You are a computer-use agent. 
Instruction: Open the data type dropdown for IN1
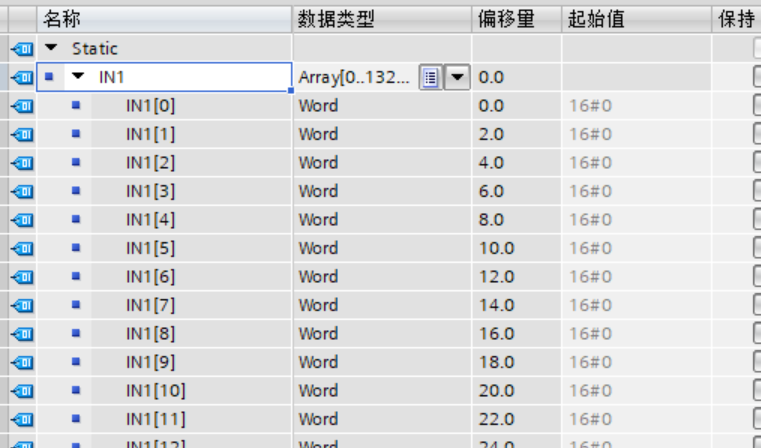click(456, 77)
